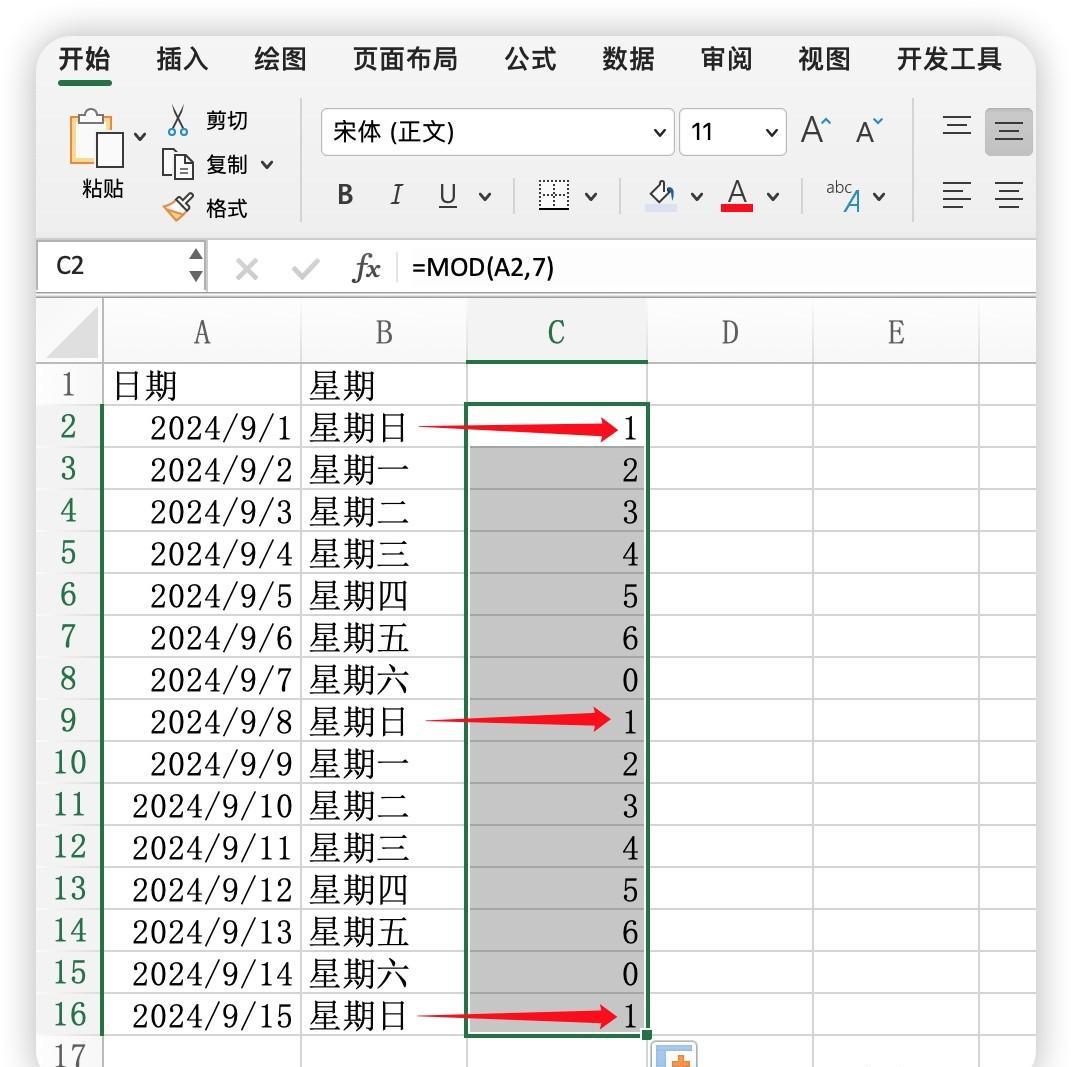This screenshot has height=1067, width=1072.
Task: Select column D header
Action: point(730,332)
